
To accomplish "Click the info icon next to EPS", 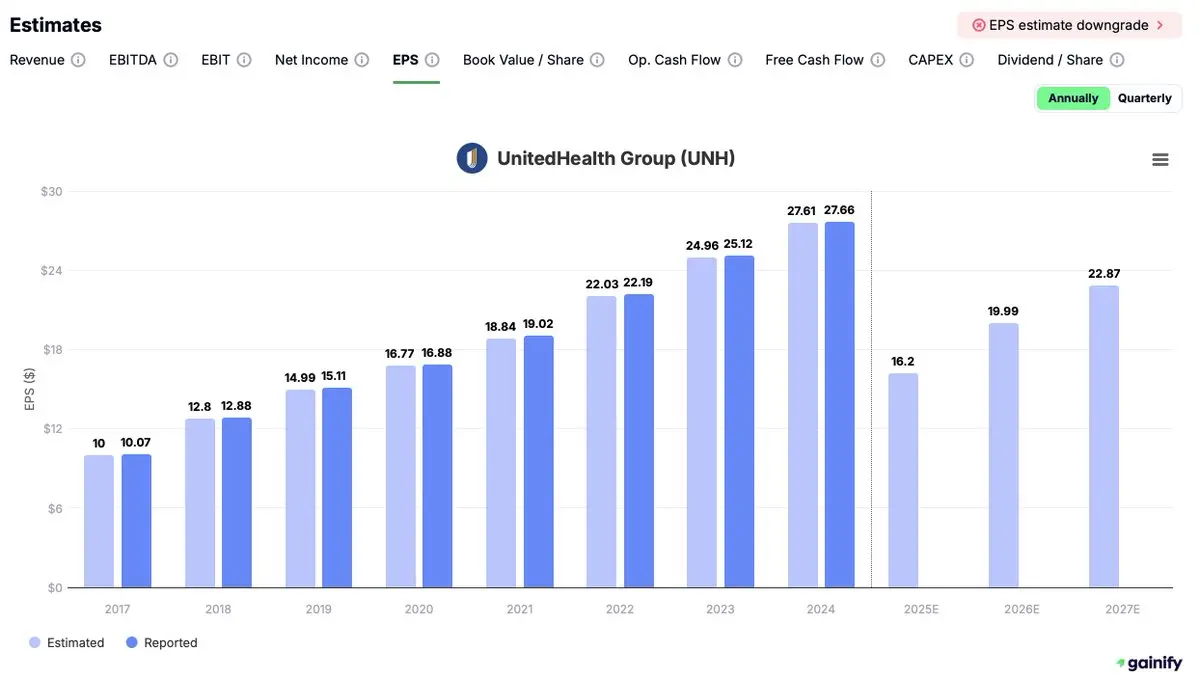I will click(432, 60).
